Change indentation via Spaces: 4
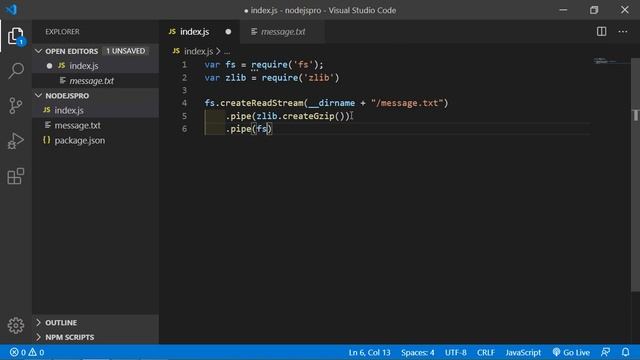The image size is (640, 360). [x=418, y=352]
